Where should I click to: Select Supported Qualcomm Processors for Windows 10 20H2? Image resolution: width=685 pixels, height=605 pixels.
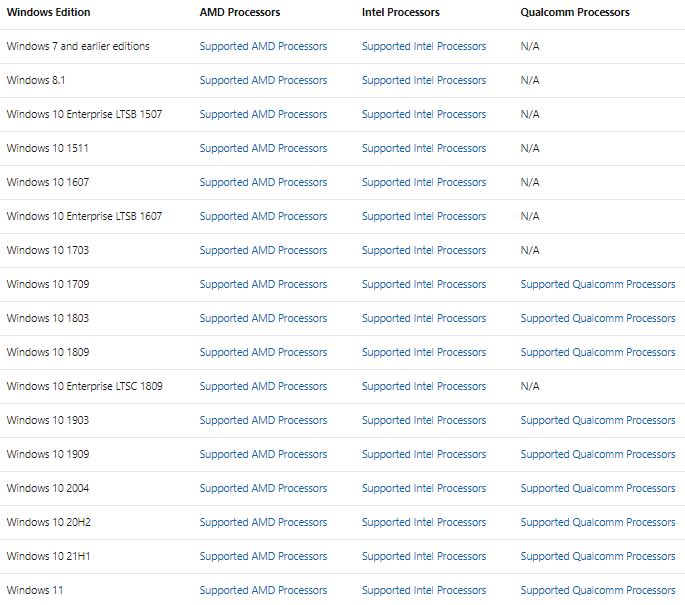(598, 522)
